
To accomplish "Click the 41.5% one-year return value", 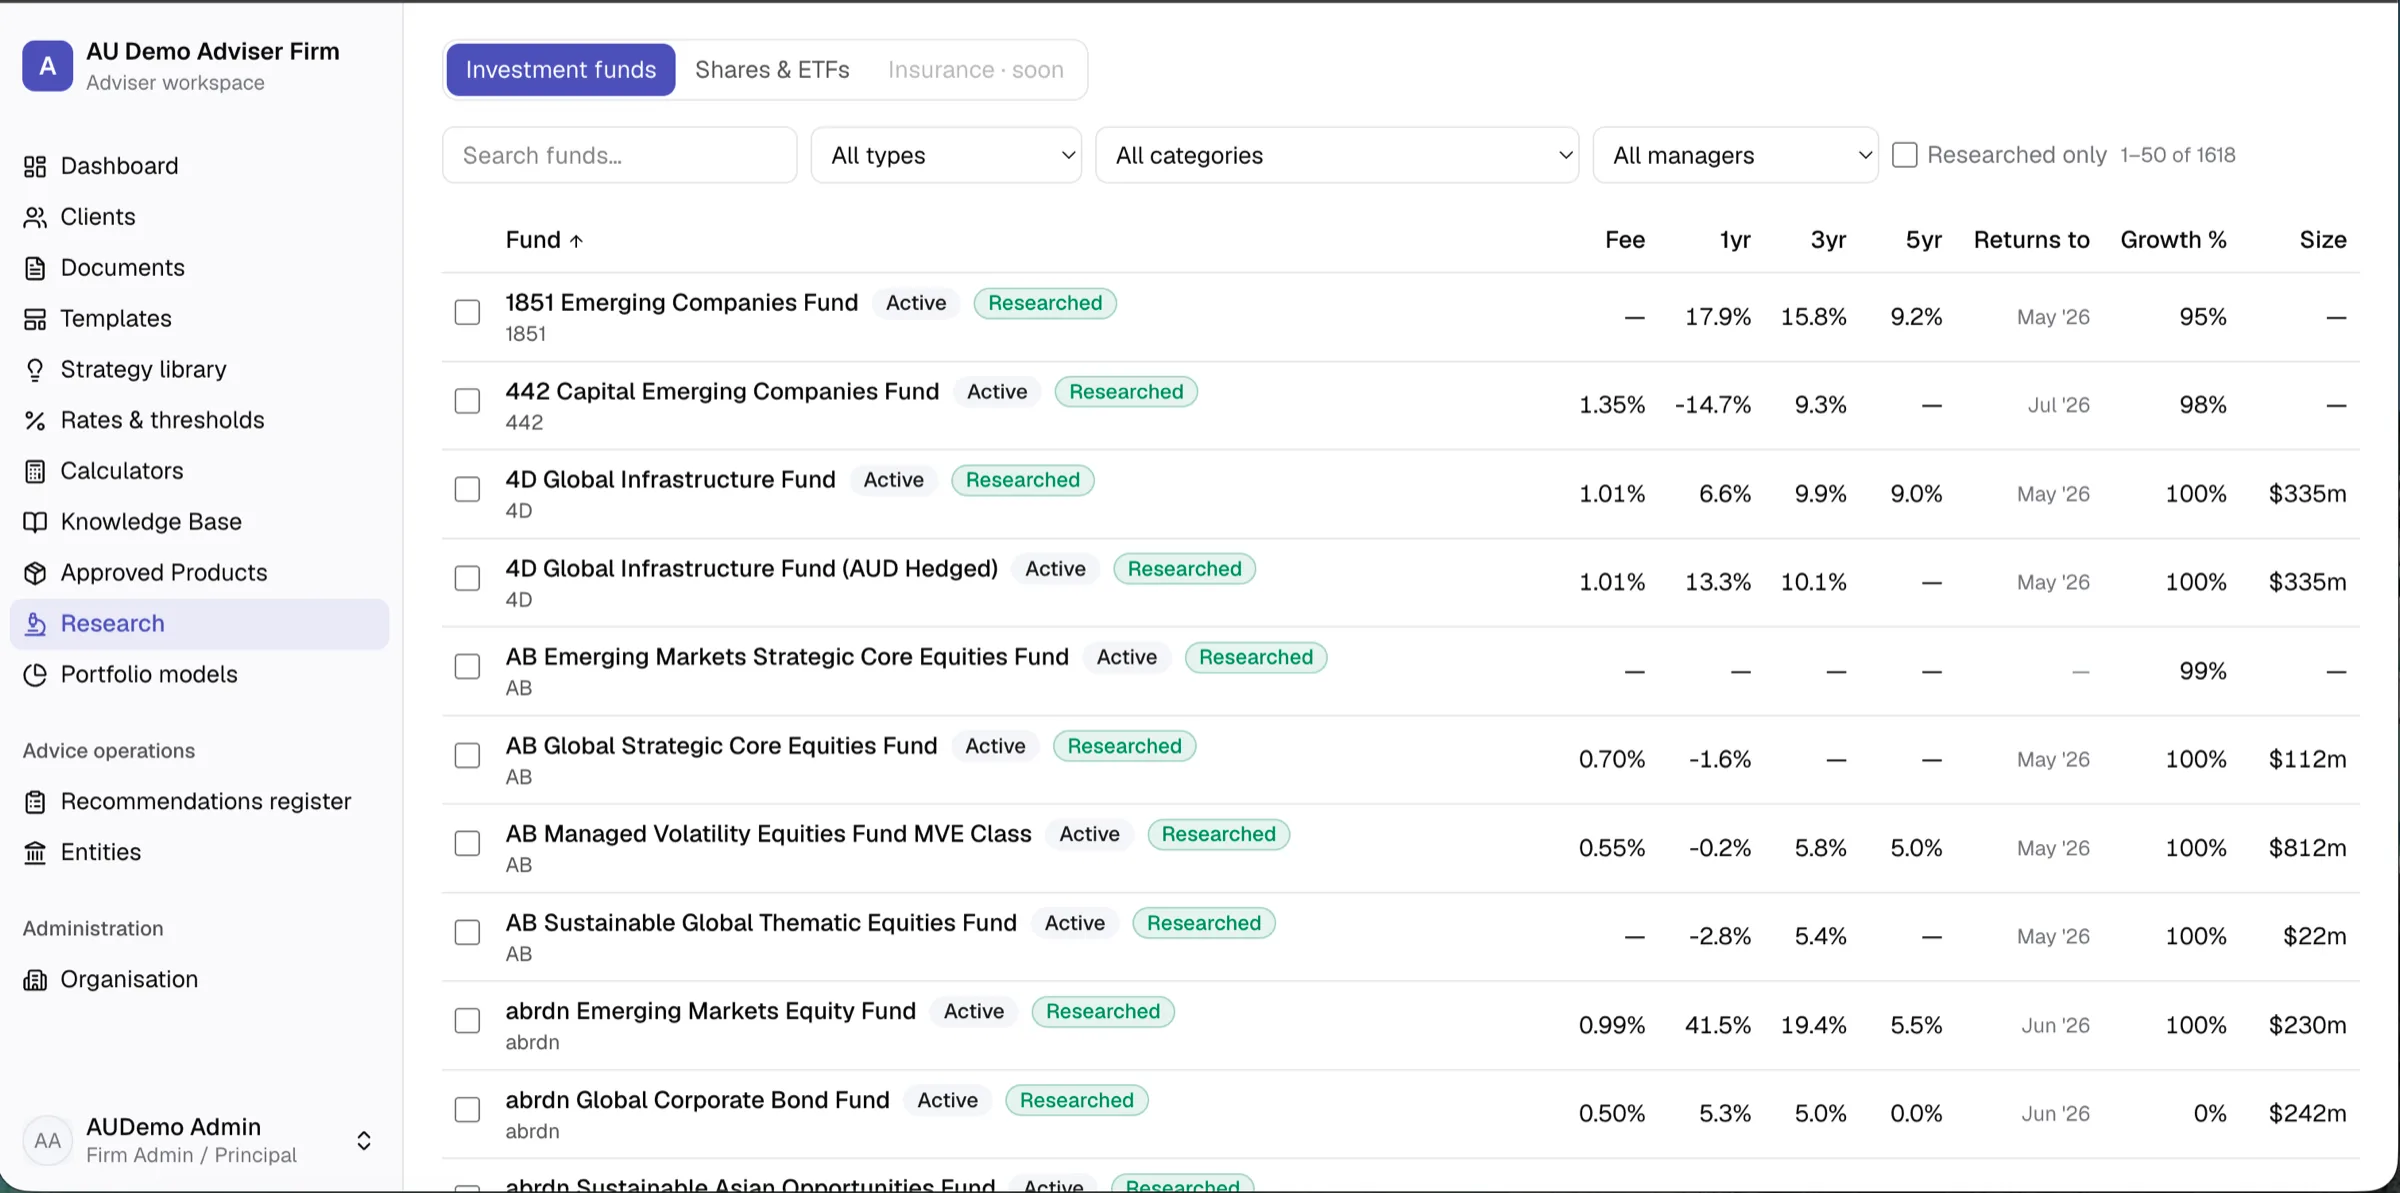I will click(1717, 1025).
